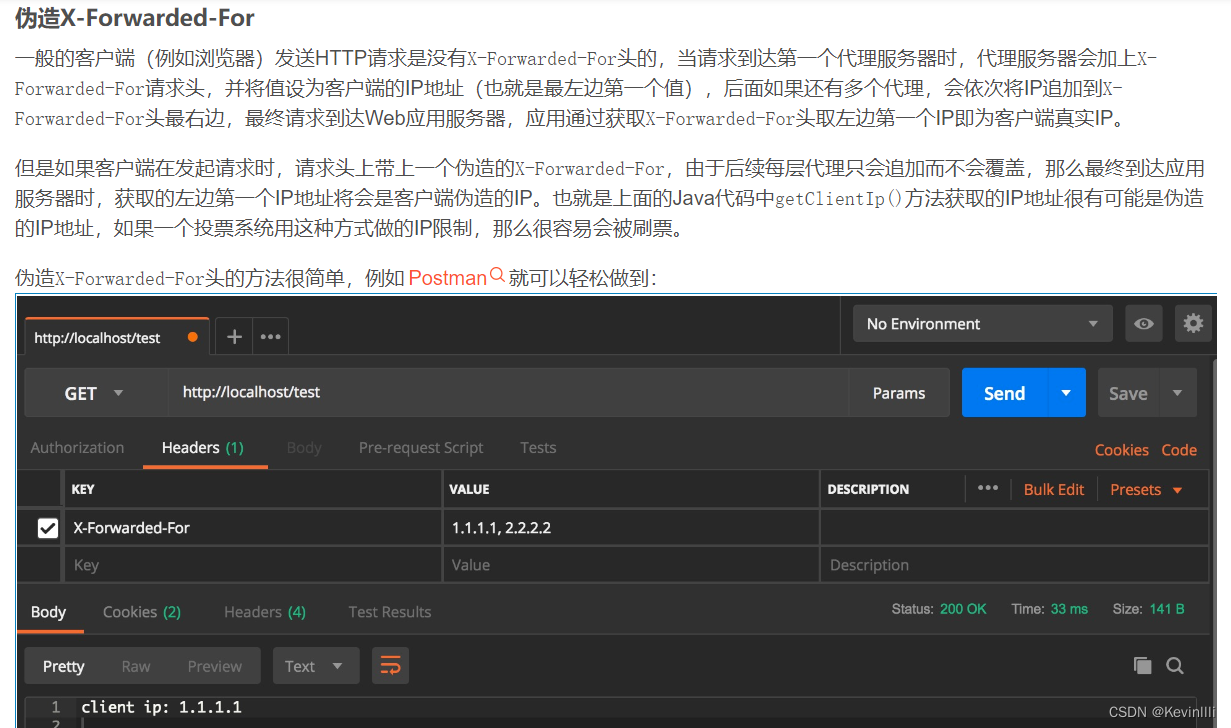Open the GET method dropdown
Viewport: 1231px width, 728px height.
95,393
